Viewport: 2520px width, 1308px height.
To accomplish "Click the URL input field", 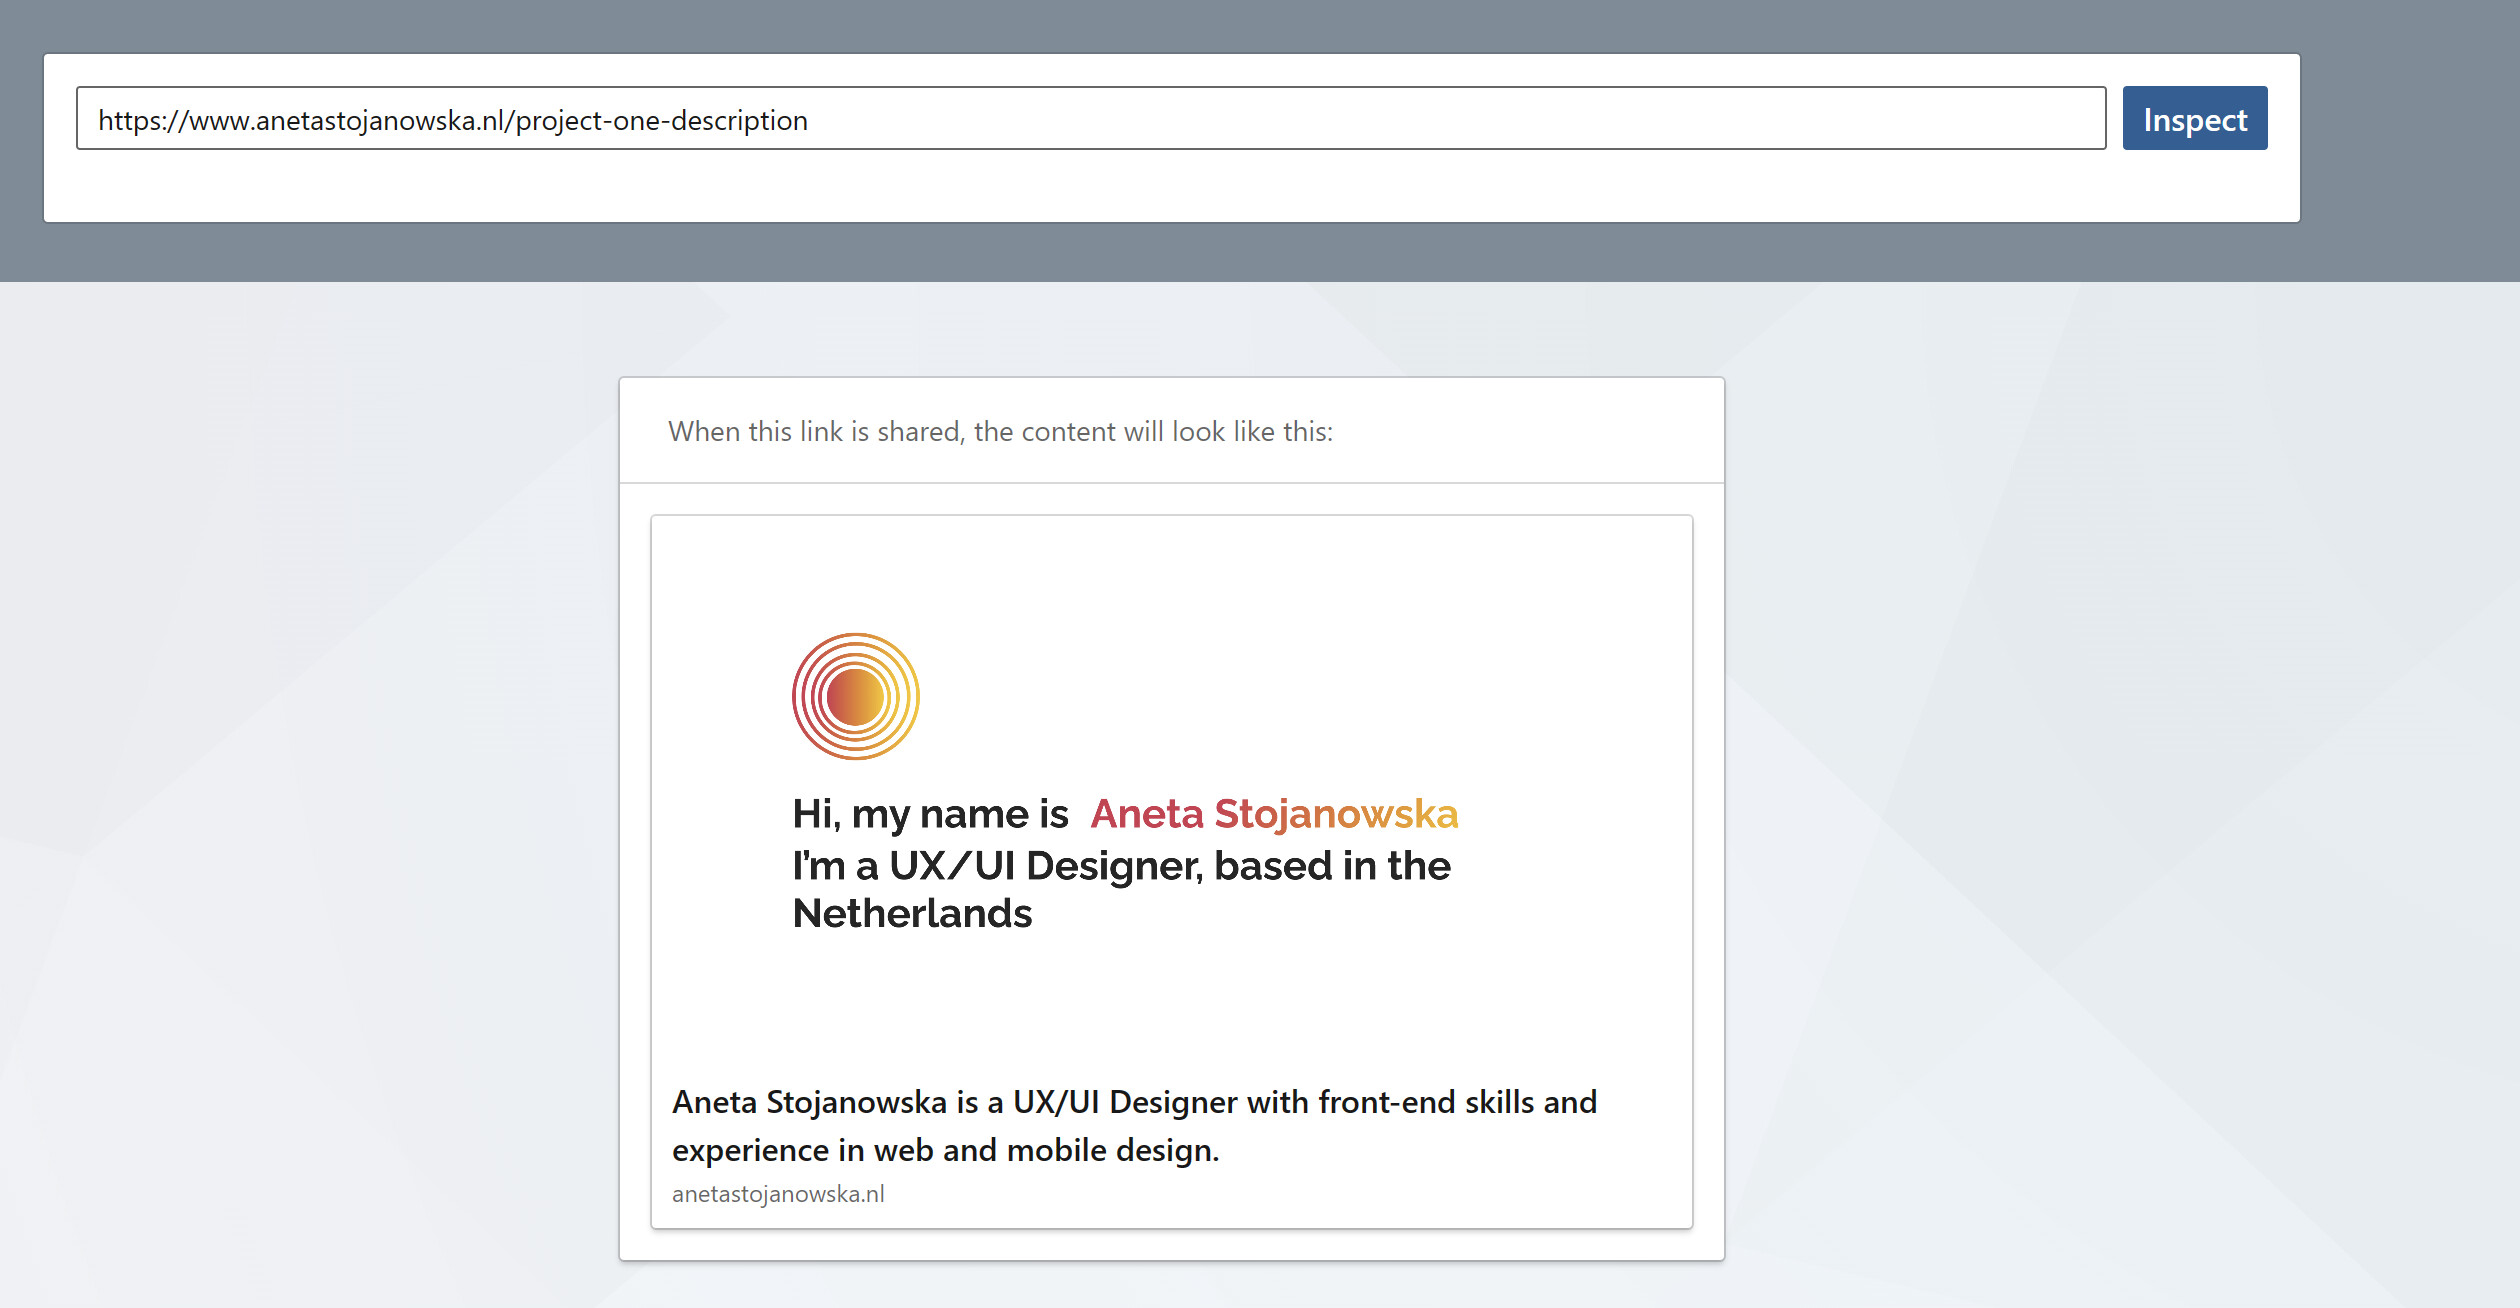I will (1090, 119).
